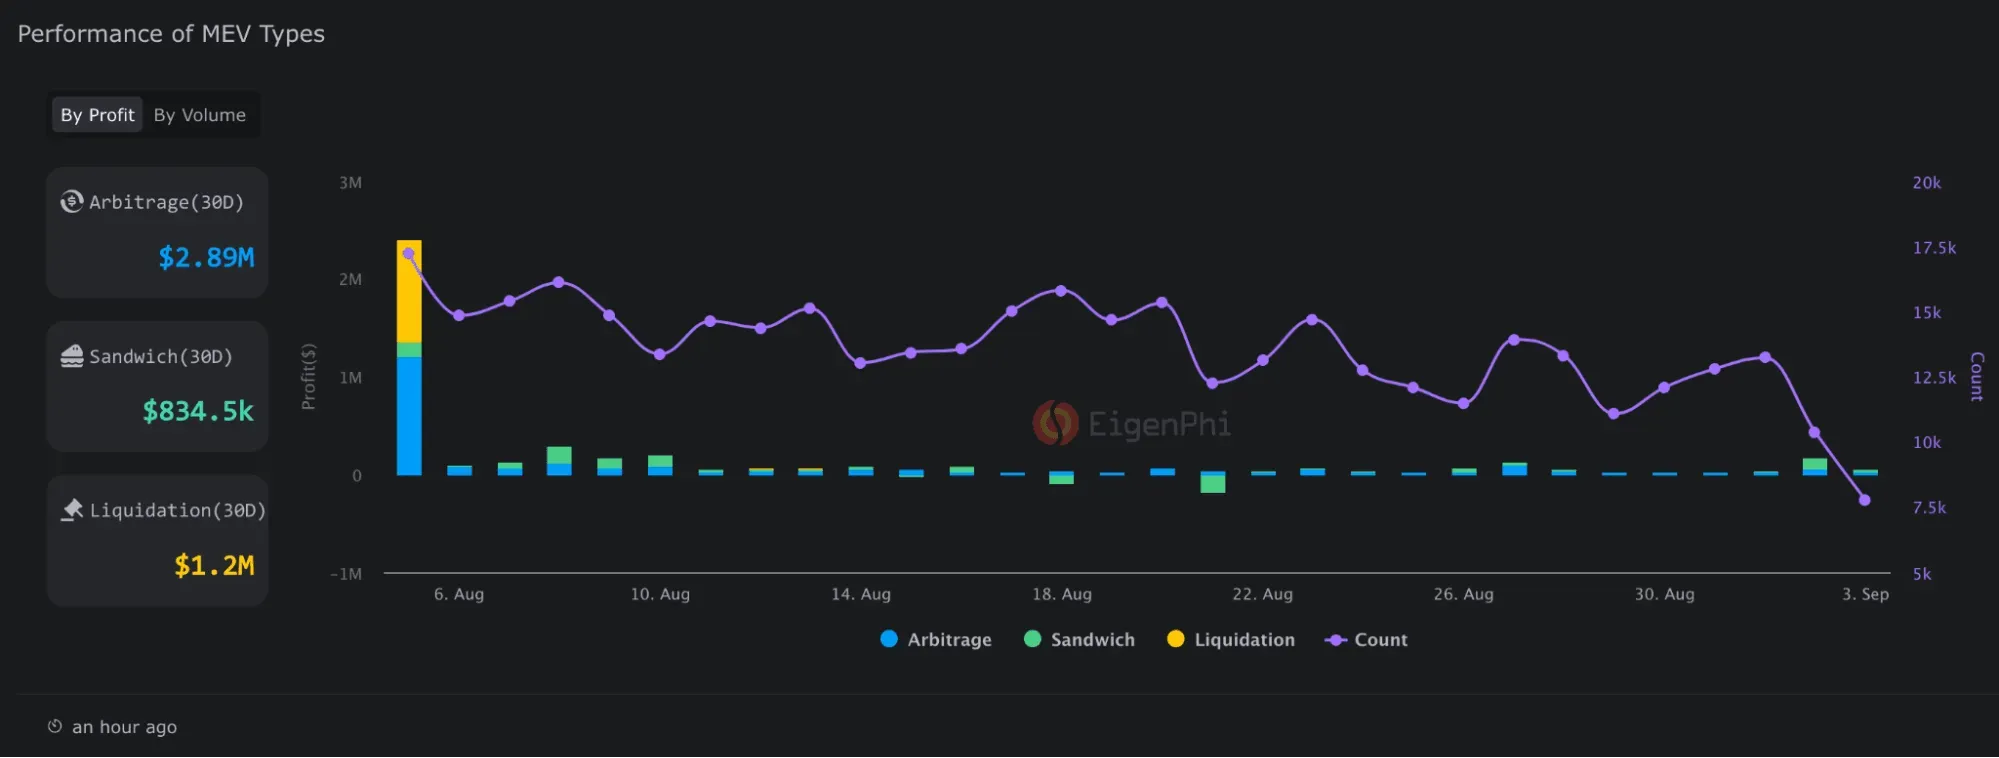Toggle the Count line in the legend

[x=1366, y=639]
